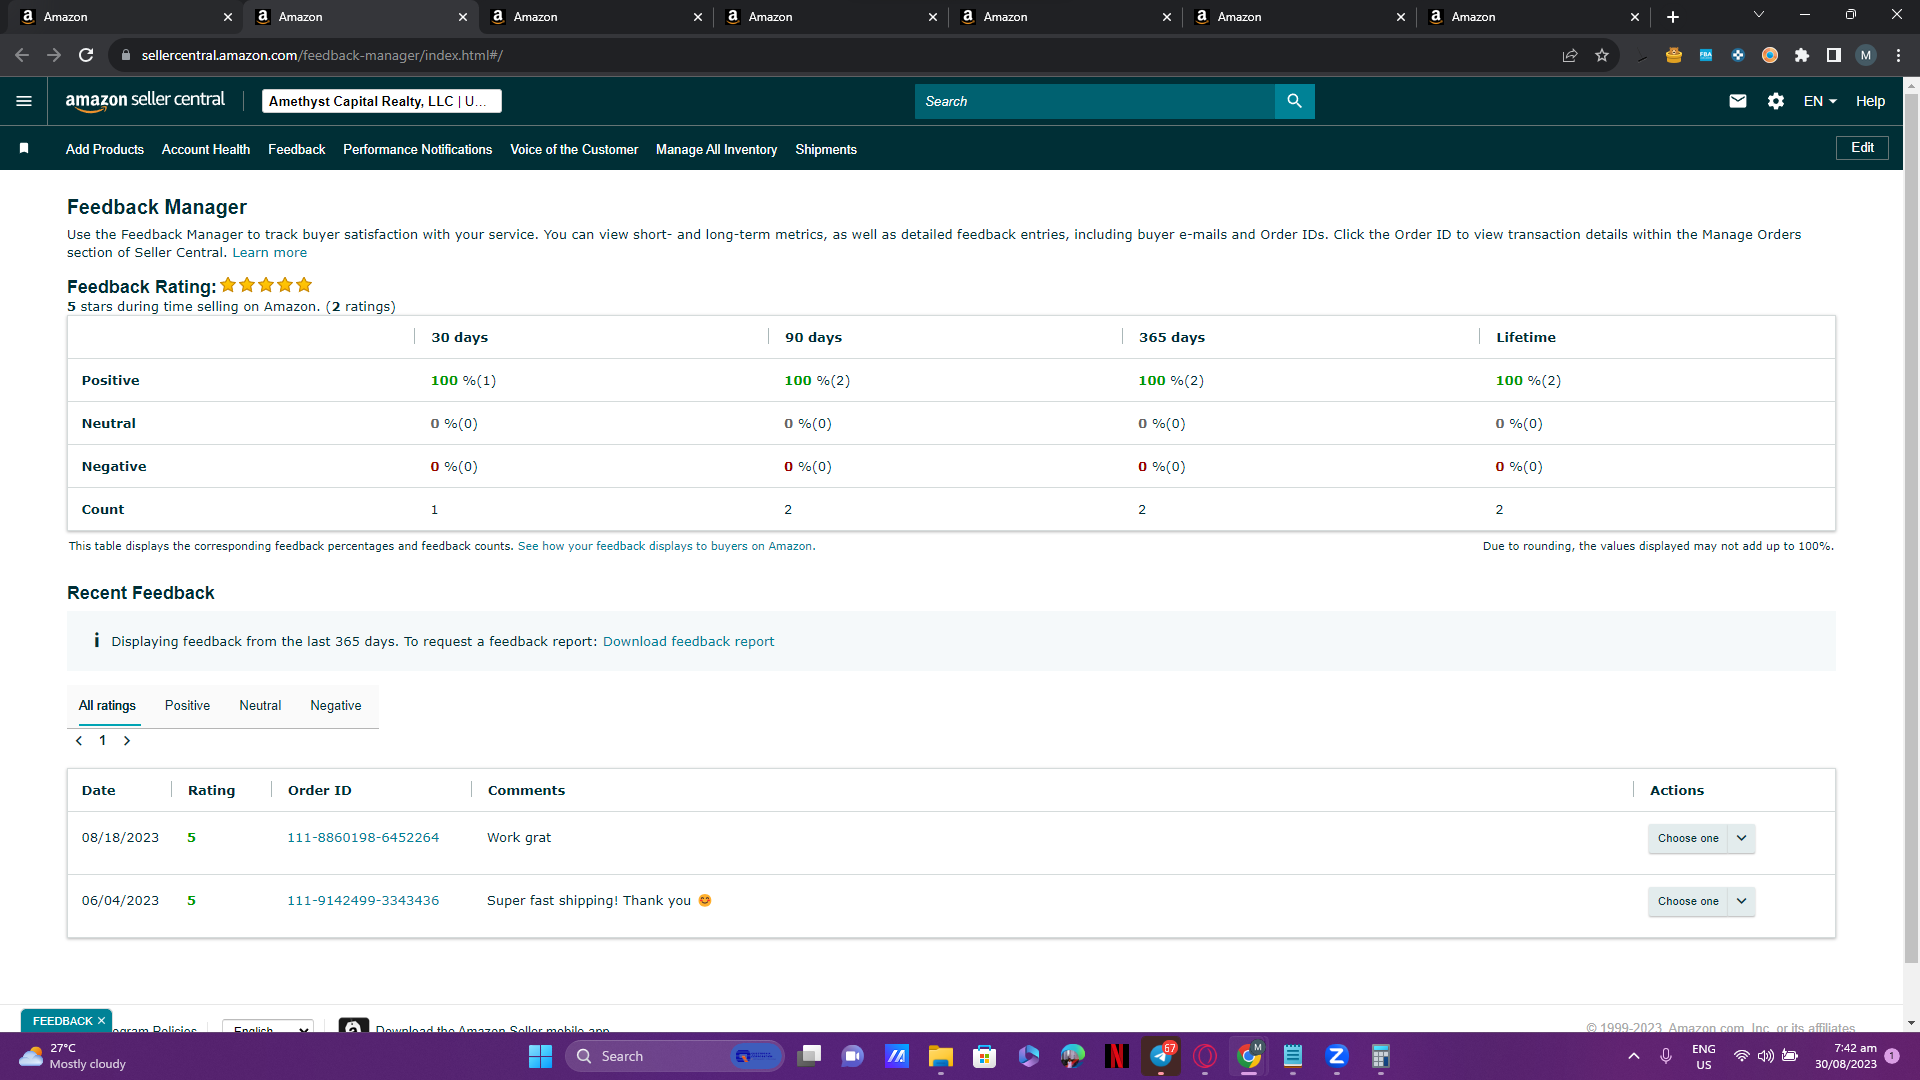The height and width of the screenshot is (1080, 1920).
Task: Open the weather widget showing 27°C
Action: (x=73, y=1056)
